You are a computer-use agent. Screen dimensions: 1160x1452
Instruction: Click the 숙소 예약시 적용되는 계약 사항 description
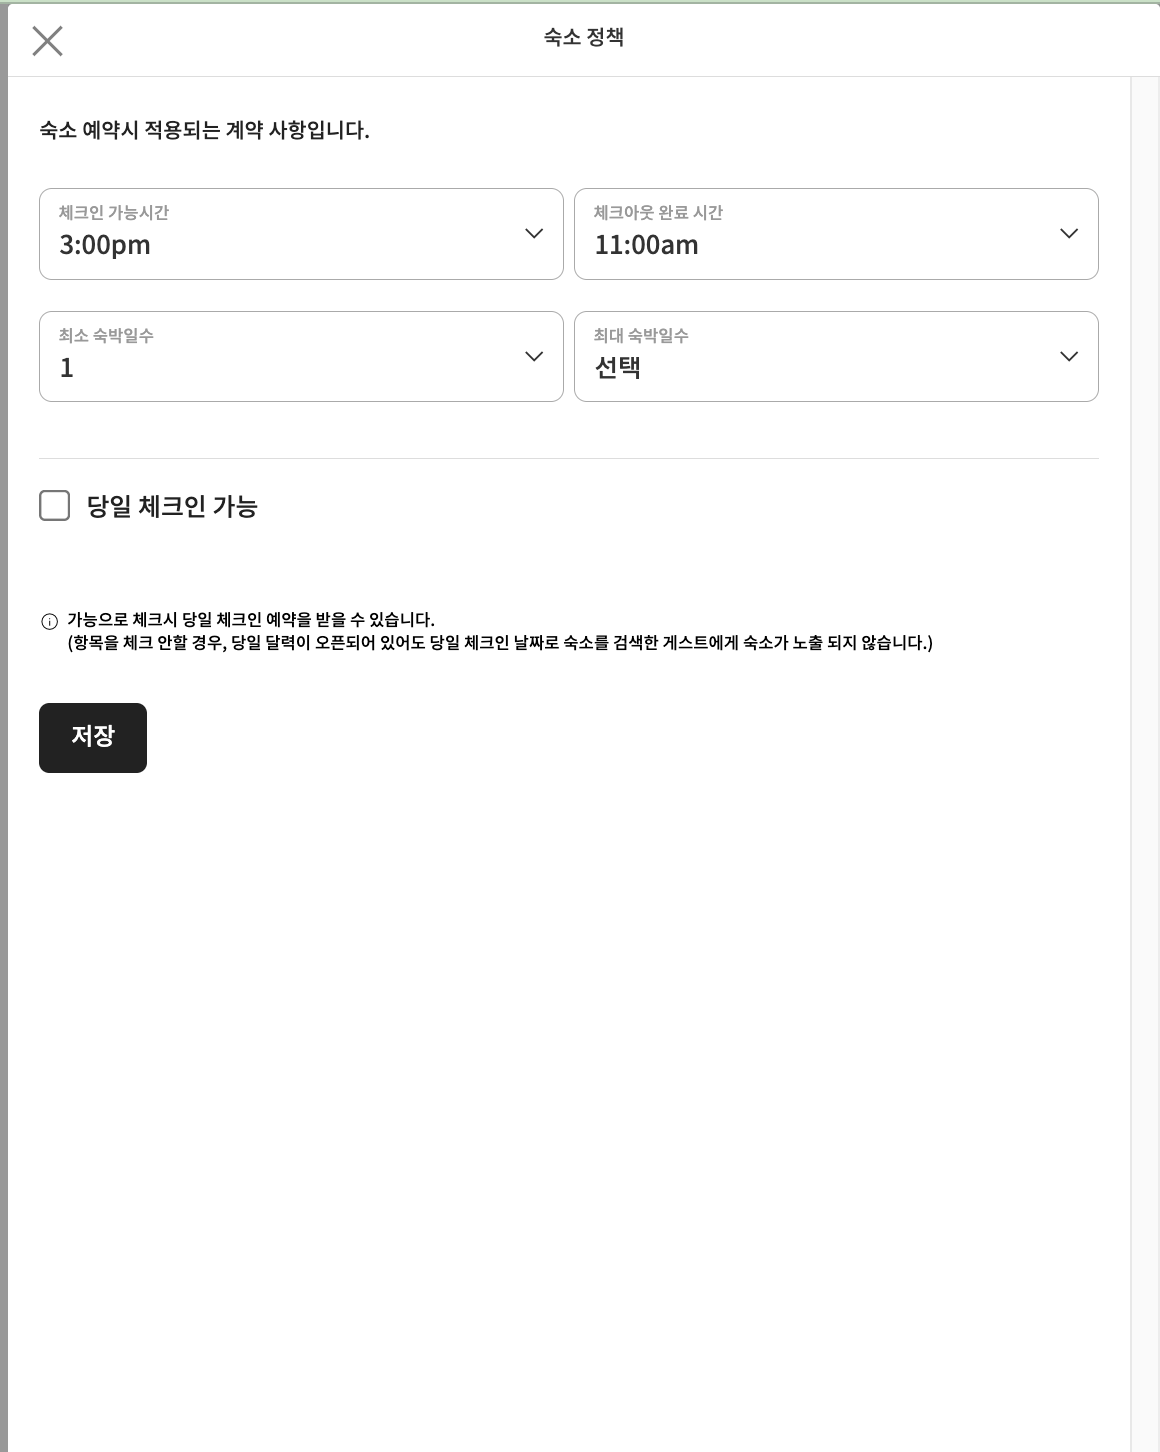click(204, 130)
